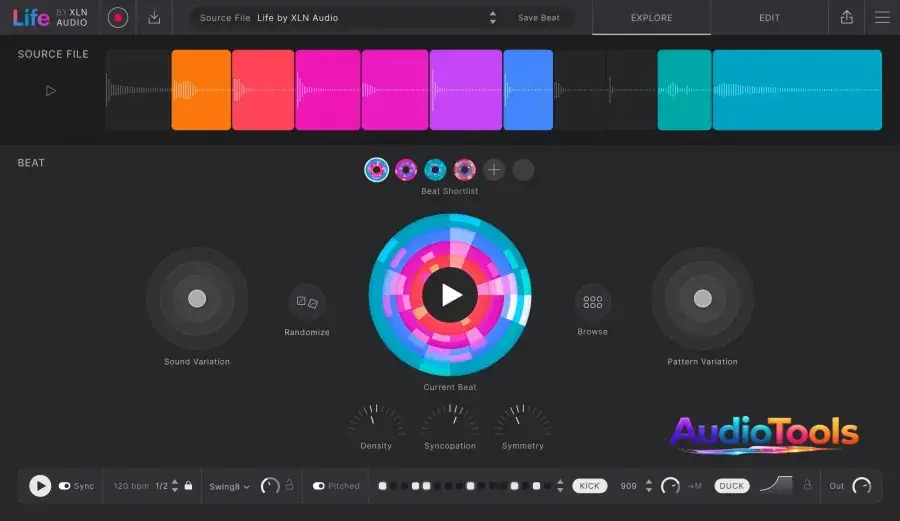Screen dimensions: 900x521
Task: Click the duck curve shape icon
Action: pyautogui.click(x=776, y=485)
